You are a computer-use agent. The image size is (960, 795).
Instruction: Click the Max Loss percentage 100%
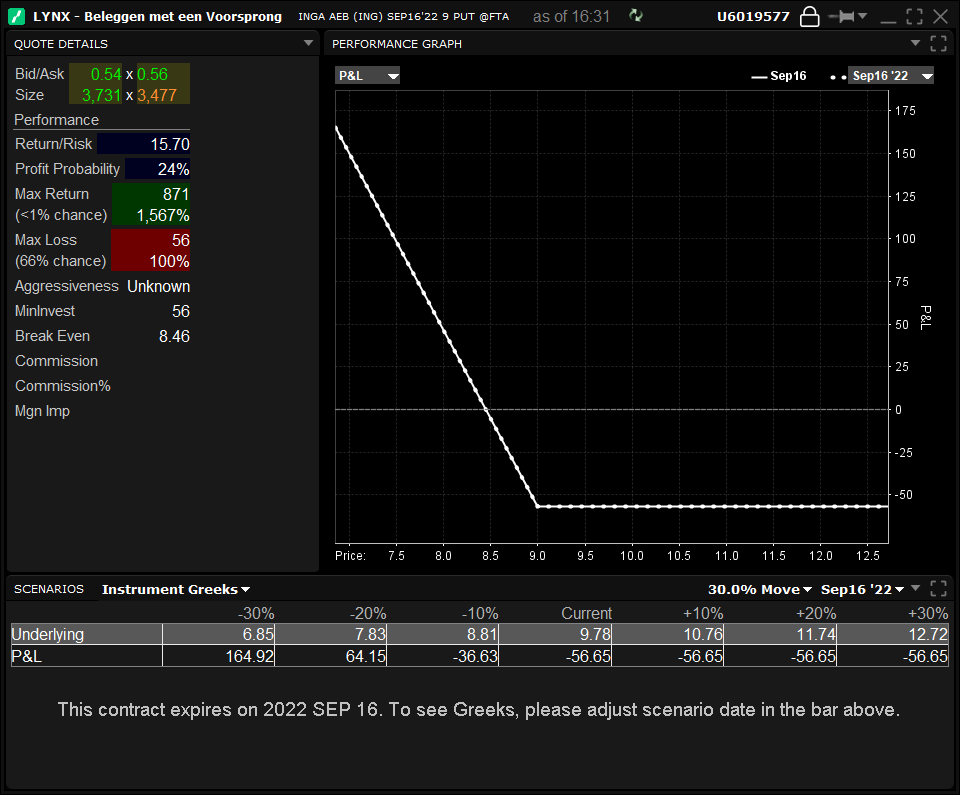[170, 262]
